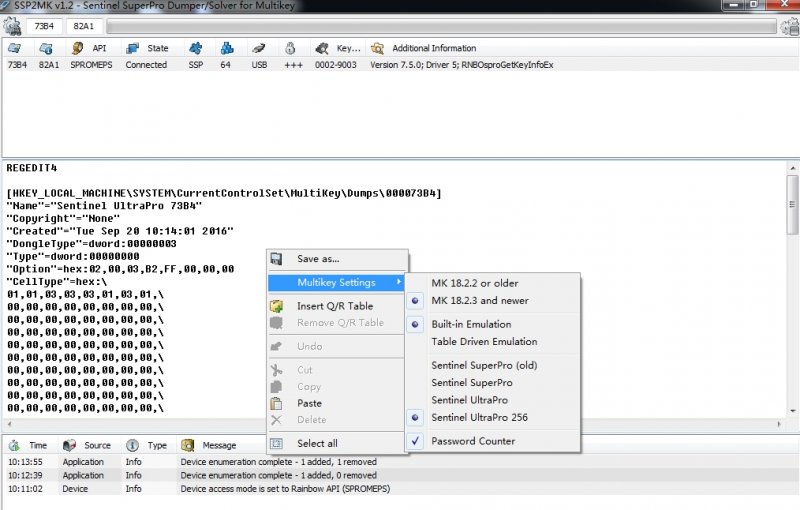Image resolution: width=800 pixels, height=510 pixels.
Task: Click the USB connector column header icon
Action: (x=259, y=48)
